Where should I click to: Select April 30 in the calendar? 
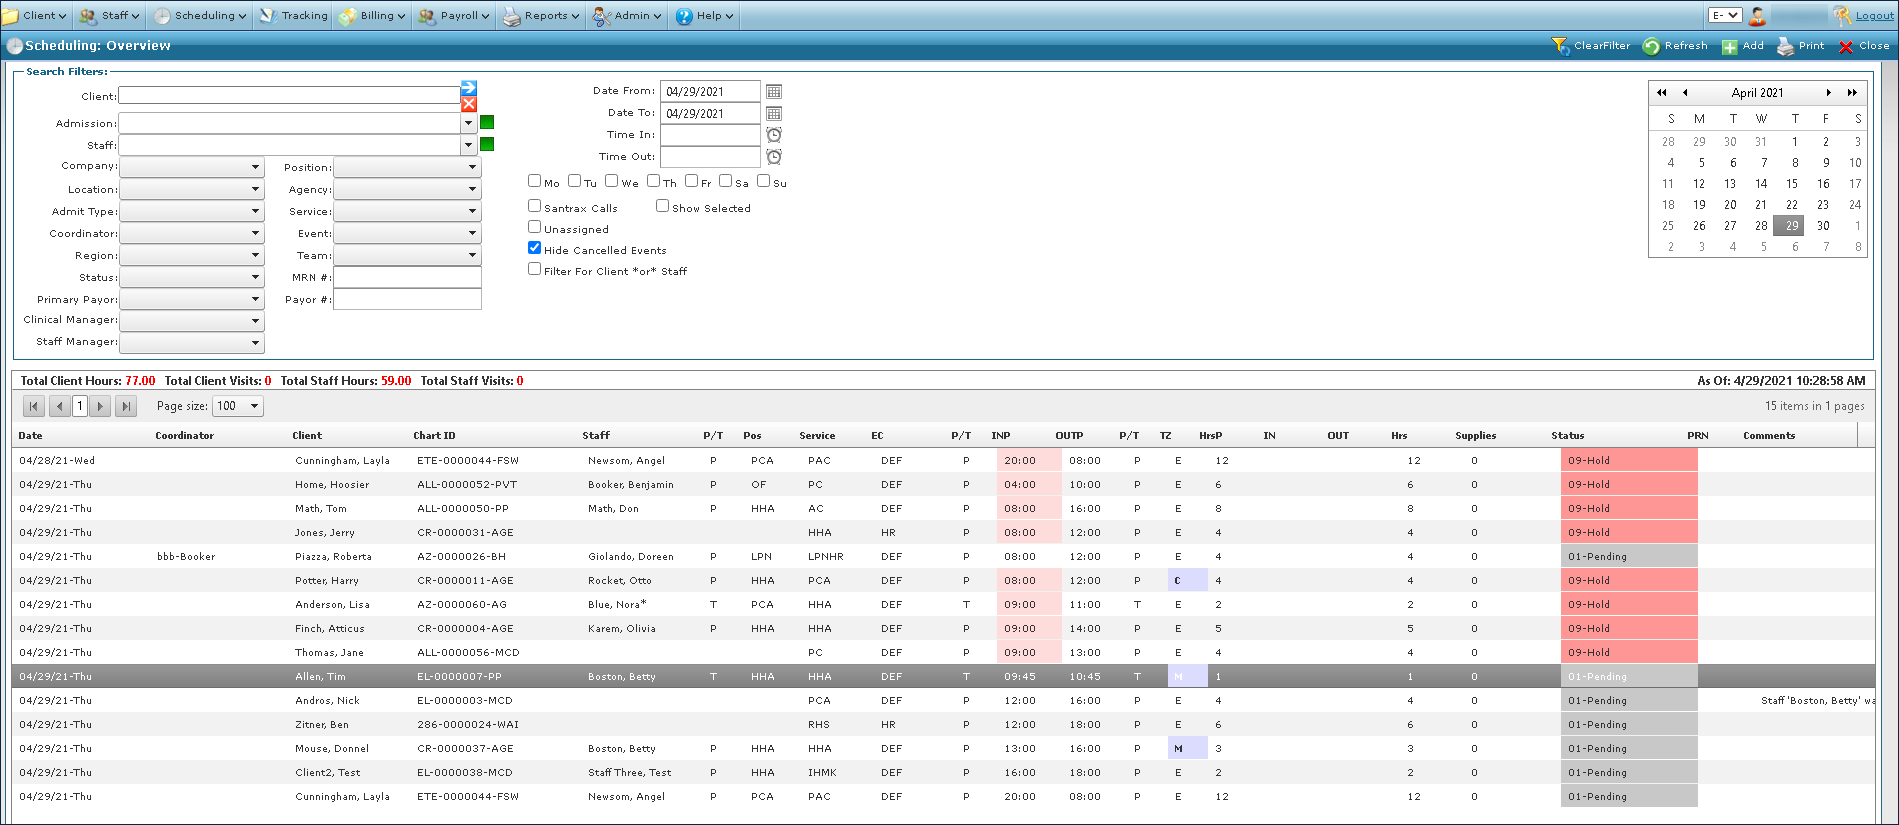point(1823,226)
